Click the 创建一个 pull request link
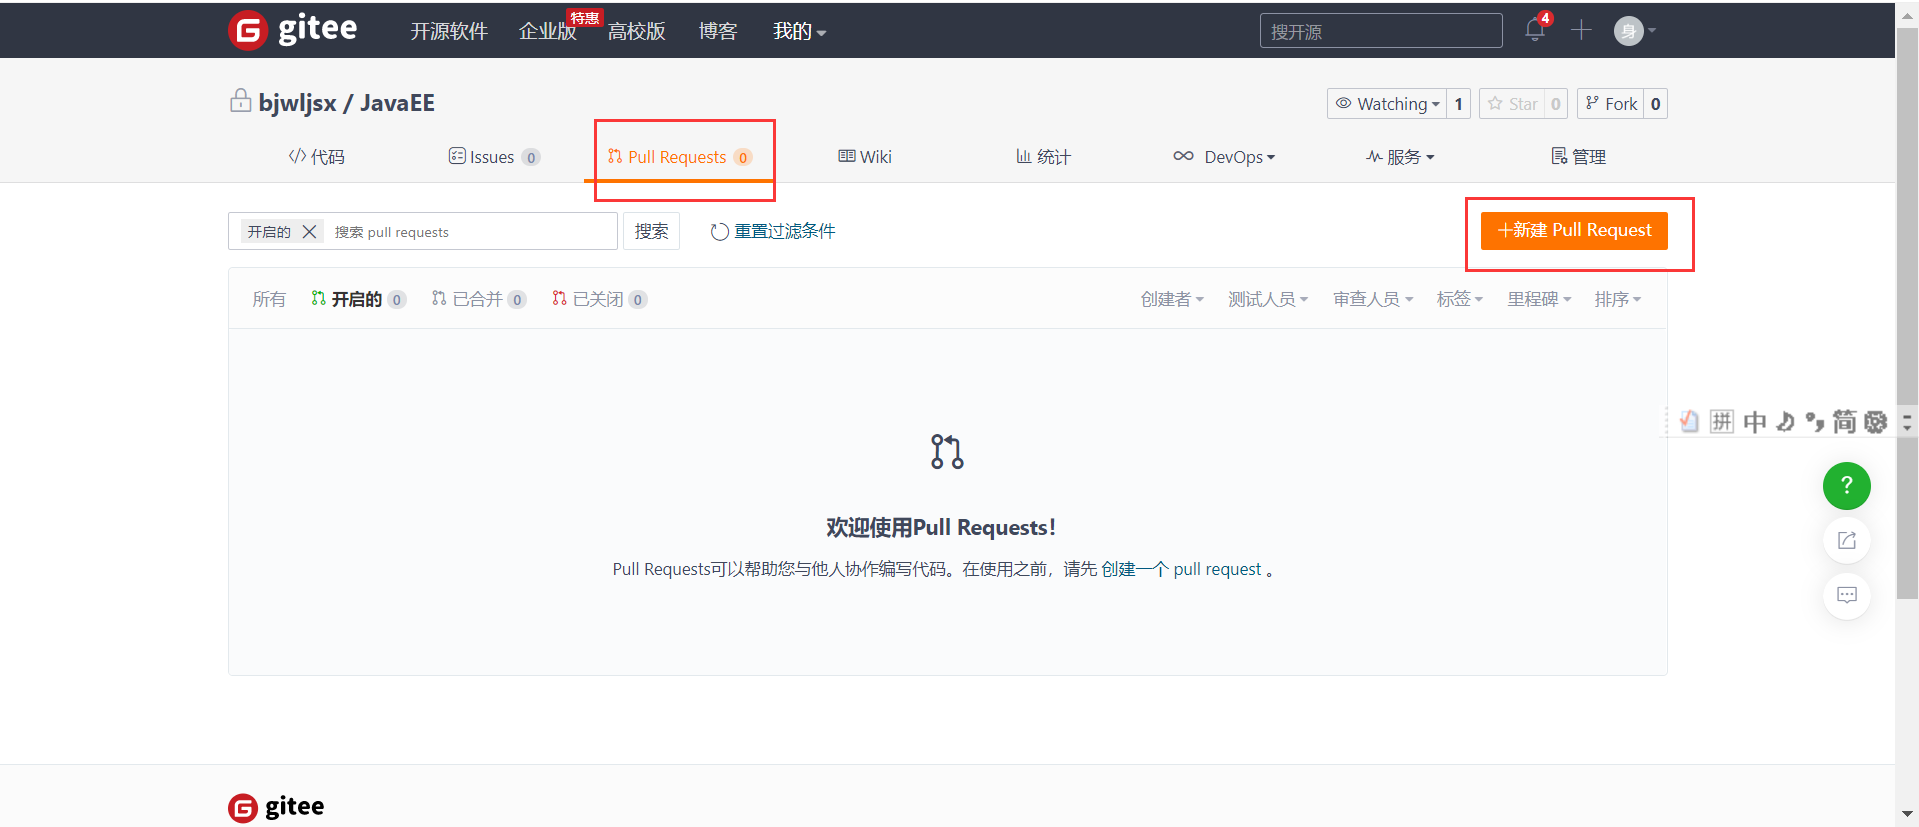The image size is (1919, 827). 1181,569
